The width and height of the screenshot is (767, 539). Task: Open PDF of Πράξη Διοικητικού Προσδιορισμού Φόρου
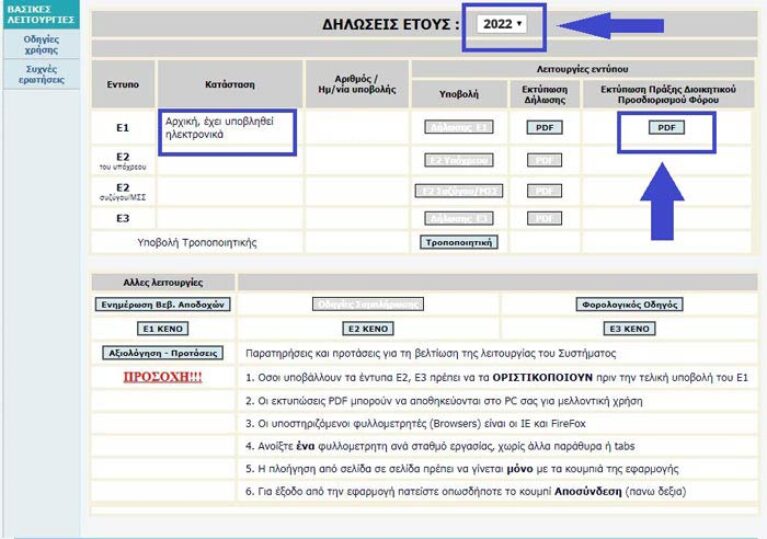[665, 128]
